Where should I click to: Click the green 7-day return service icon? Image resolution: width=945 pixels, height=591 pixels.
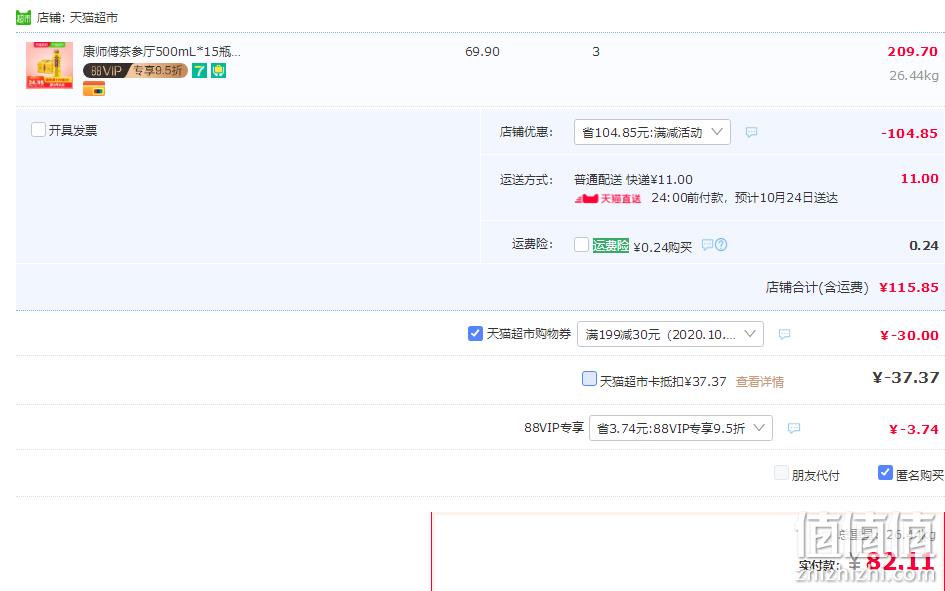tap(199, 70)
